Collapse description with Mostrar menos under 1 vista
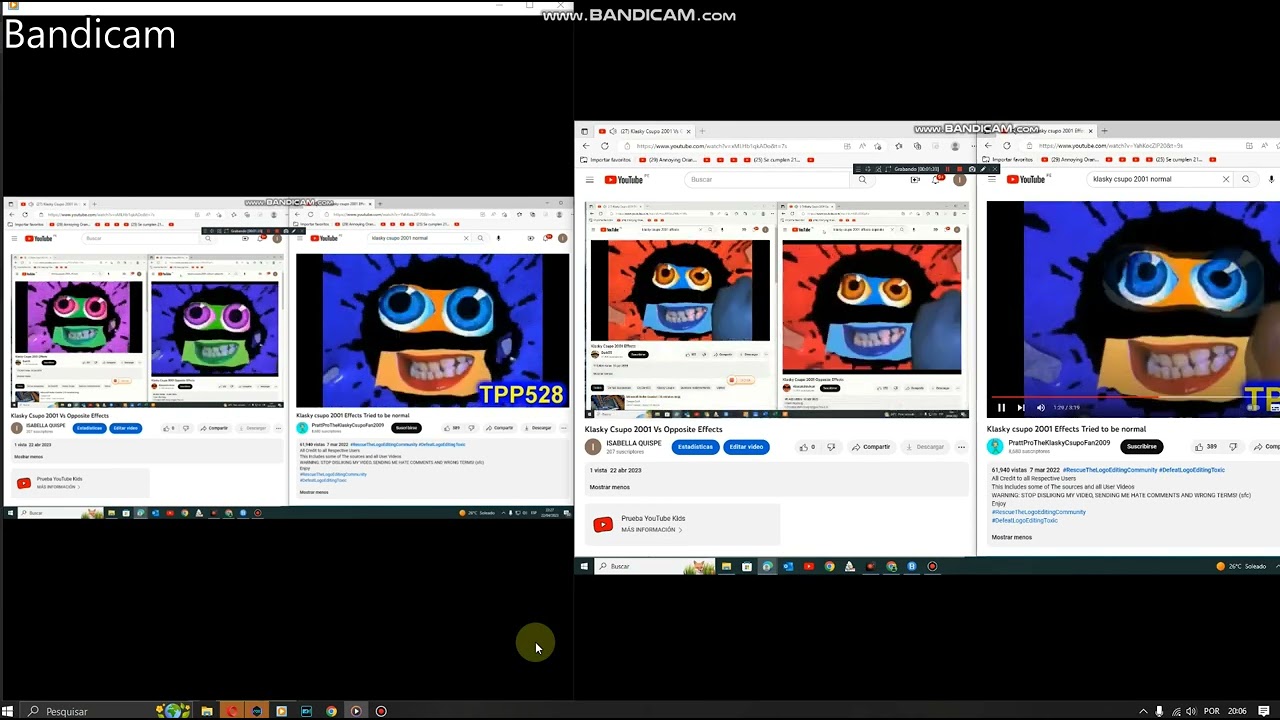The width and height of the screenshot is (1280, 720). [x=610, y=487]
